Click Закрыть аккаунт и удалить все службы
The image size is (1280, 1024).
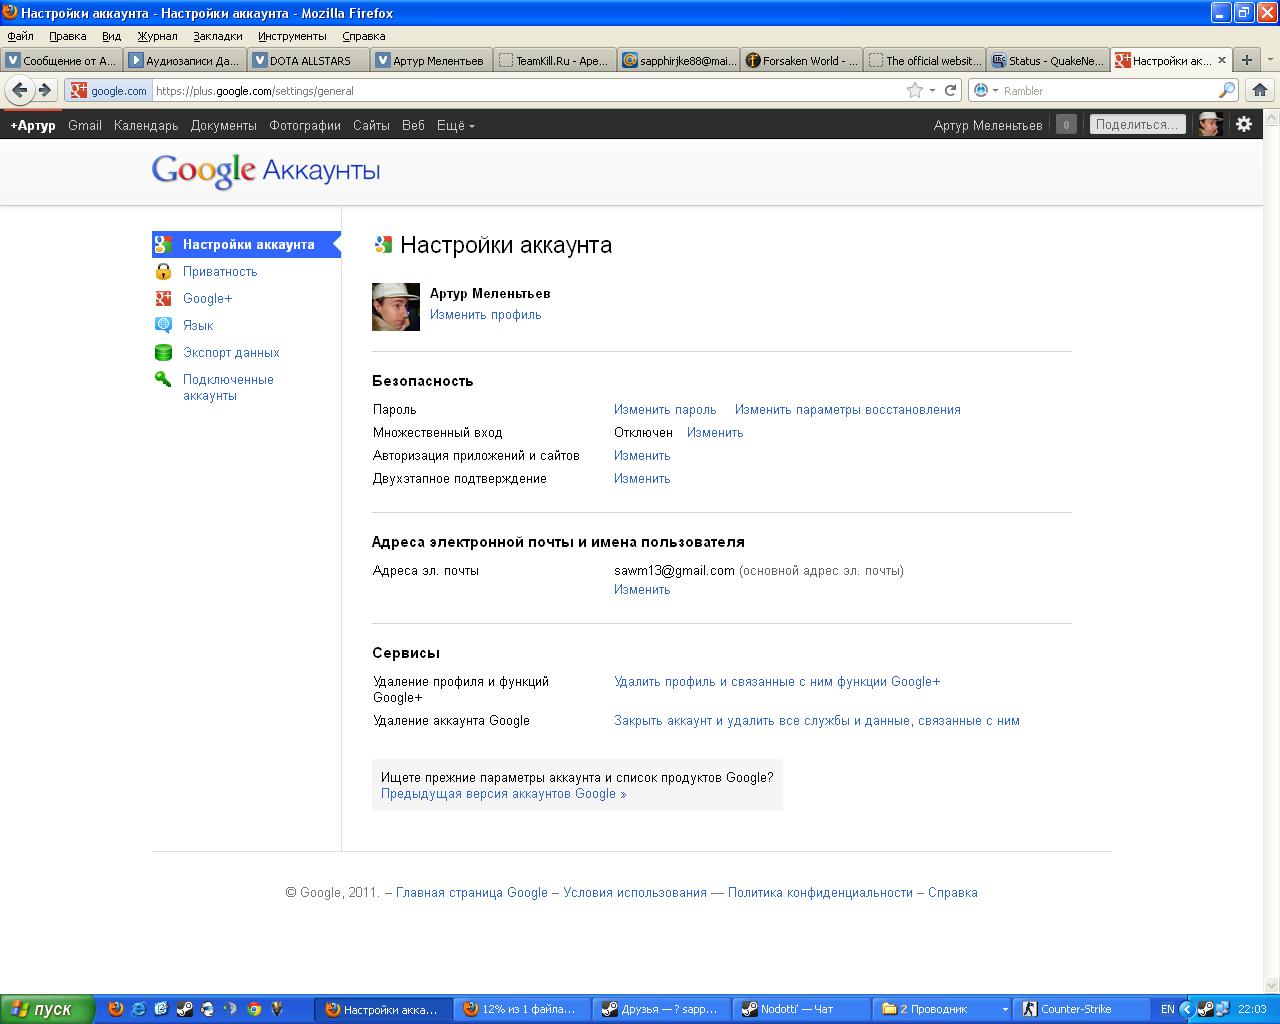(817, 720)
